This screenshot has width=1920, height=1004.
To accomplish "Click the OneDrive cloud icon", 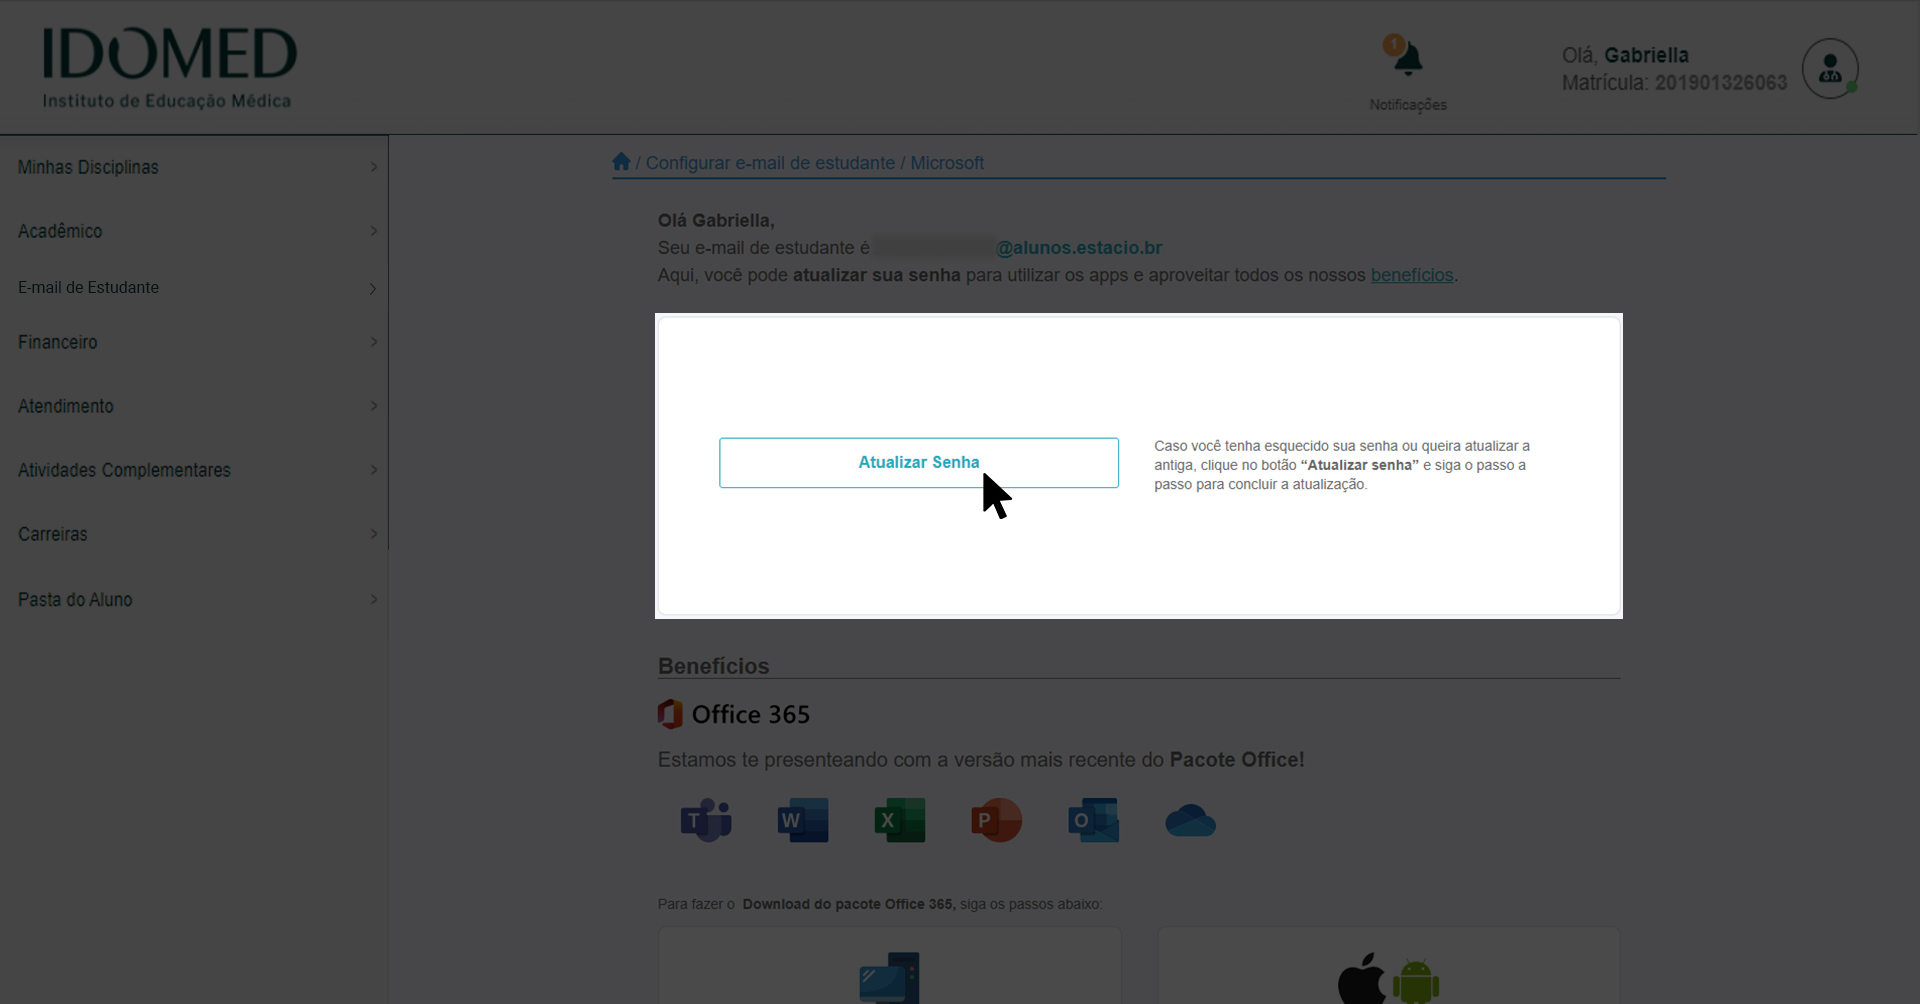I will pyautogui.click(x=1190, y=821).
